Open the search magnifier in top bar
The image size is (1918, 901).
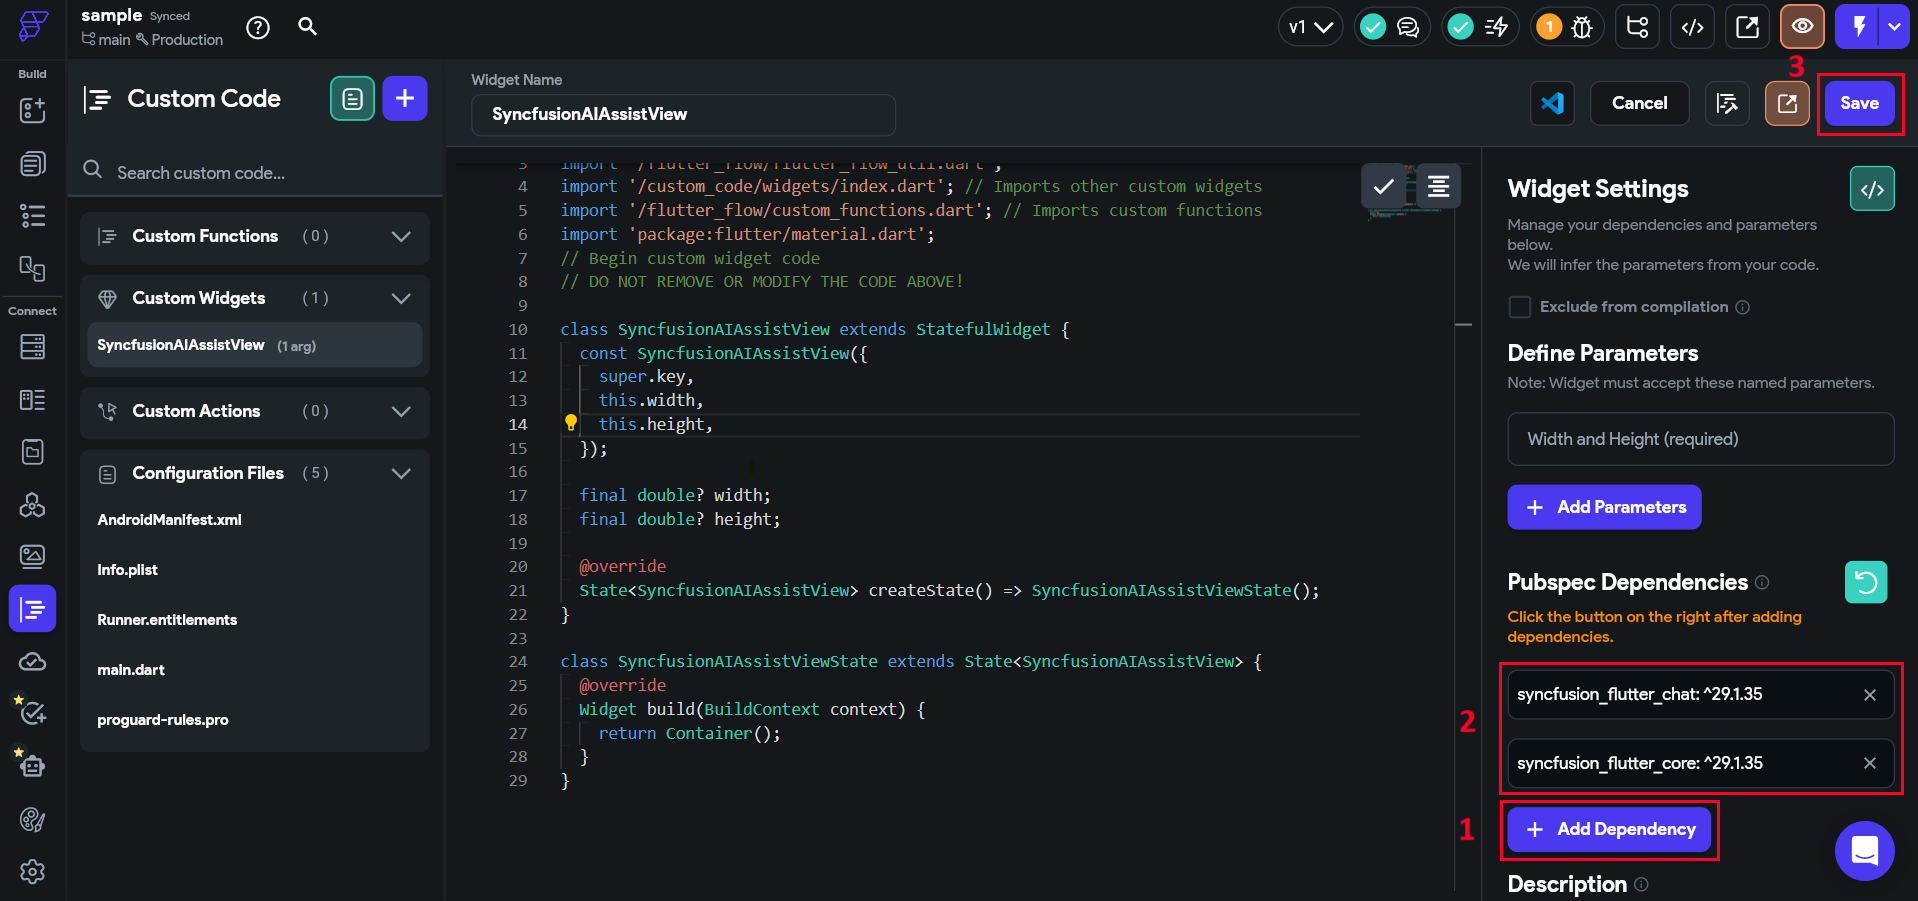(308, 27)
